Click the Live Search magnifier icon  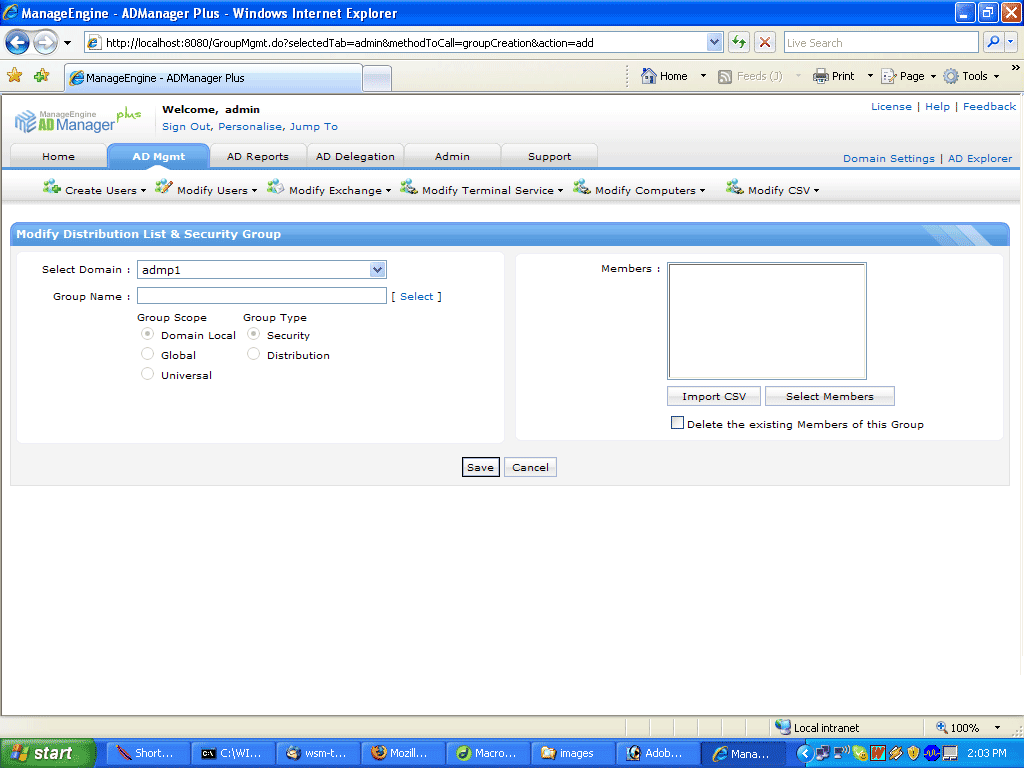click(x=993, y=42)
